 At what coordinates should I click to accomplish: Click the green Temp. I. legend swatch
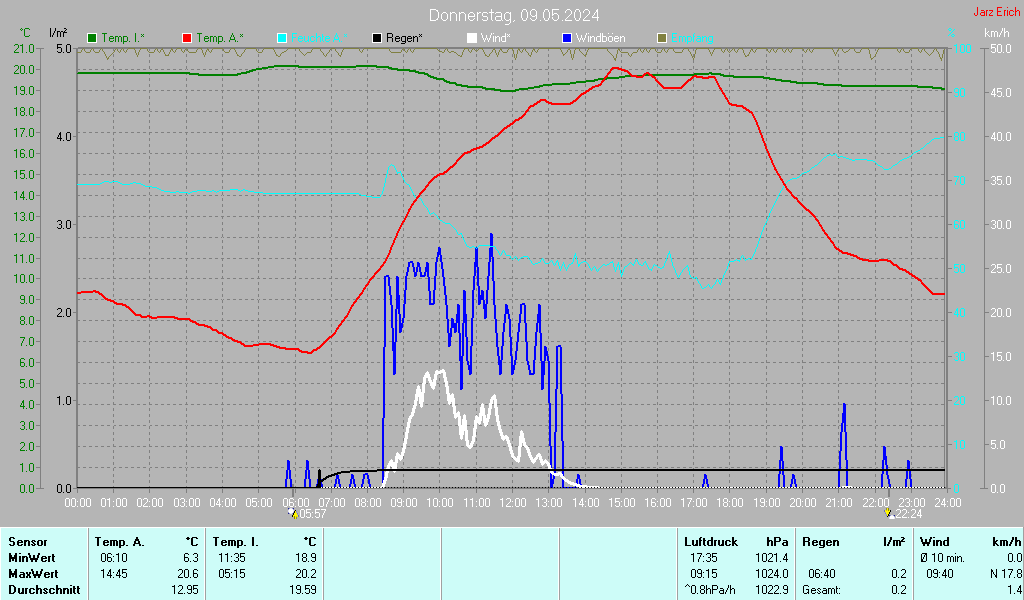pyautogui.click(x=92, y=39)
